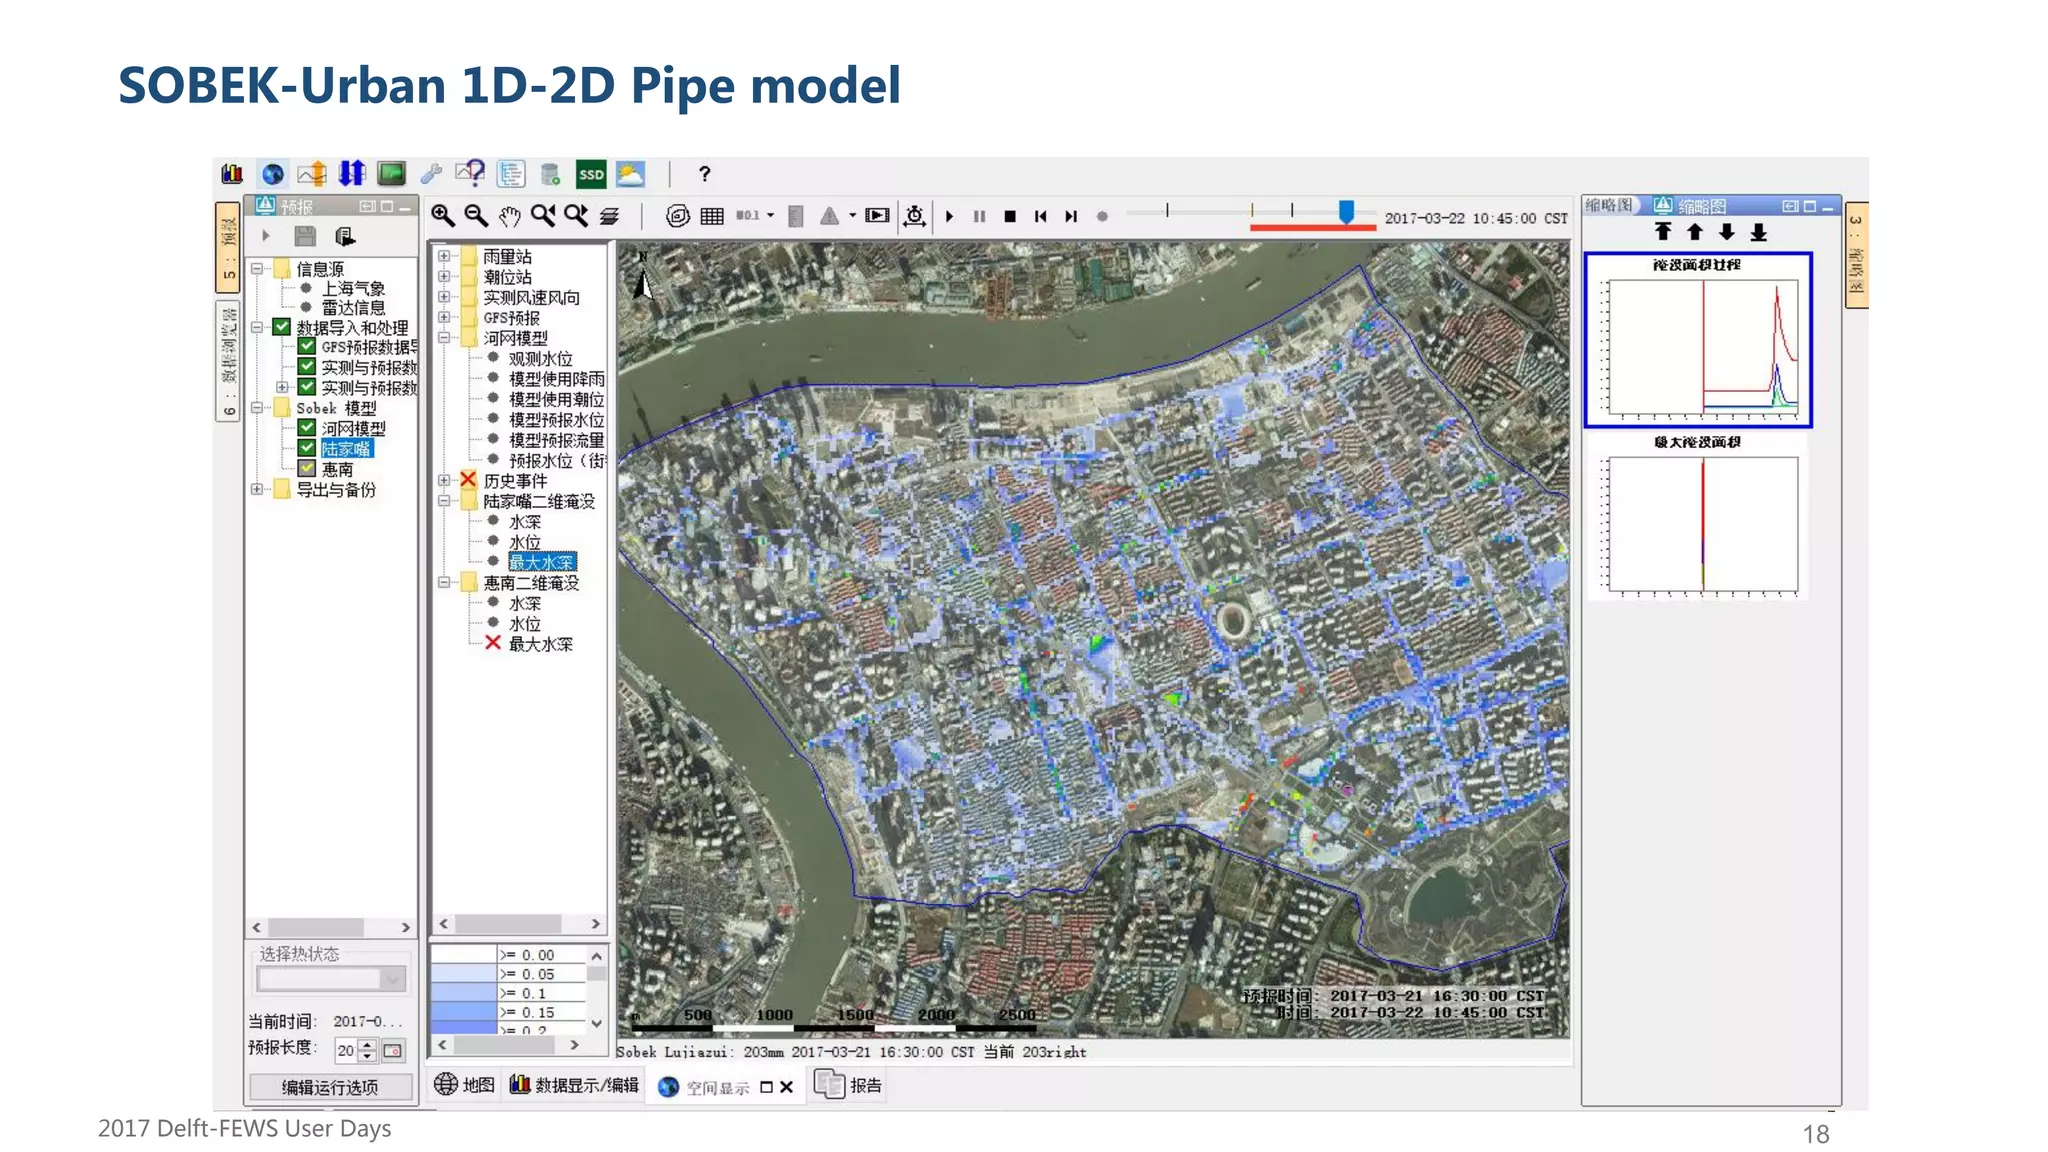Select 雷达信息 in the forecast tree
Viewport: 2048px width, 1152px height.
[353, 308]
